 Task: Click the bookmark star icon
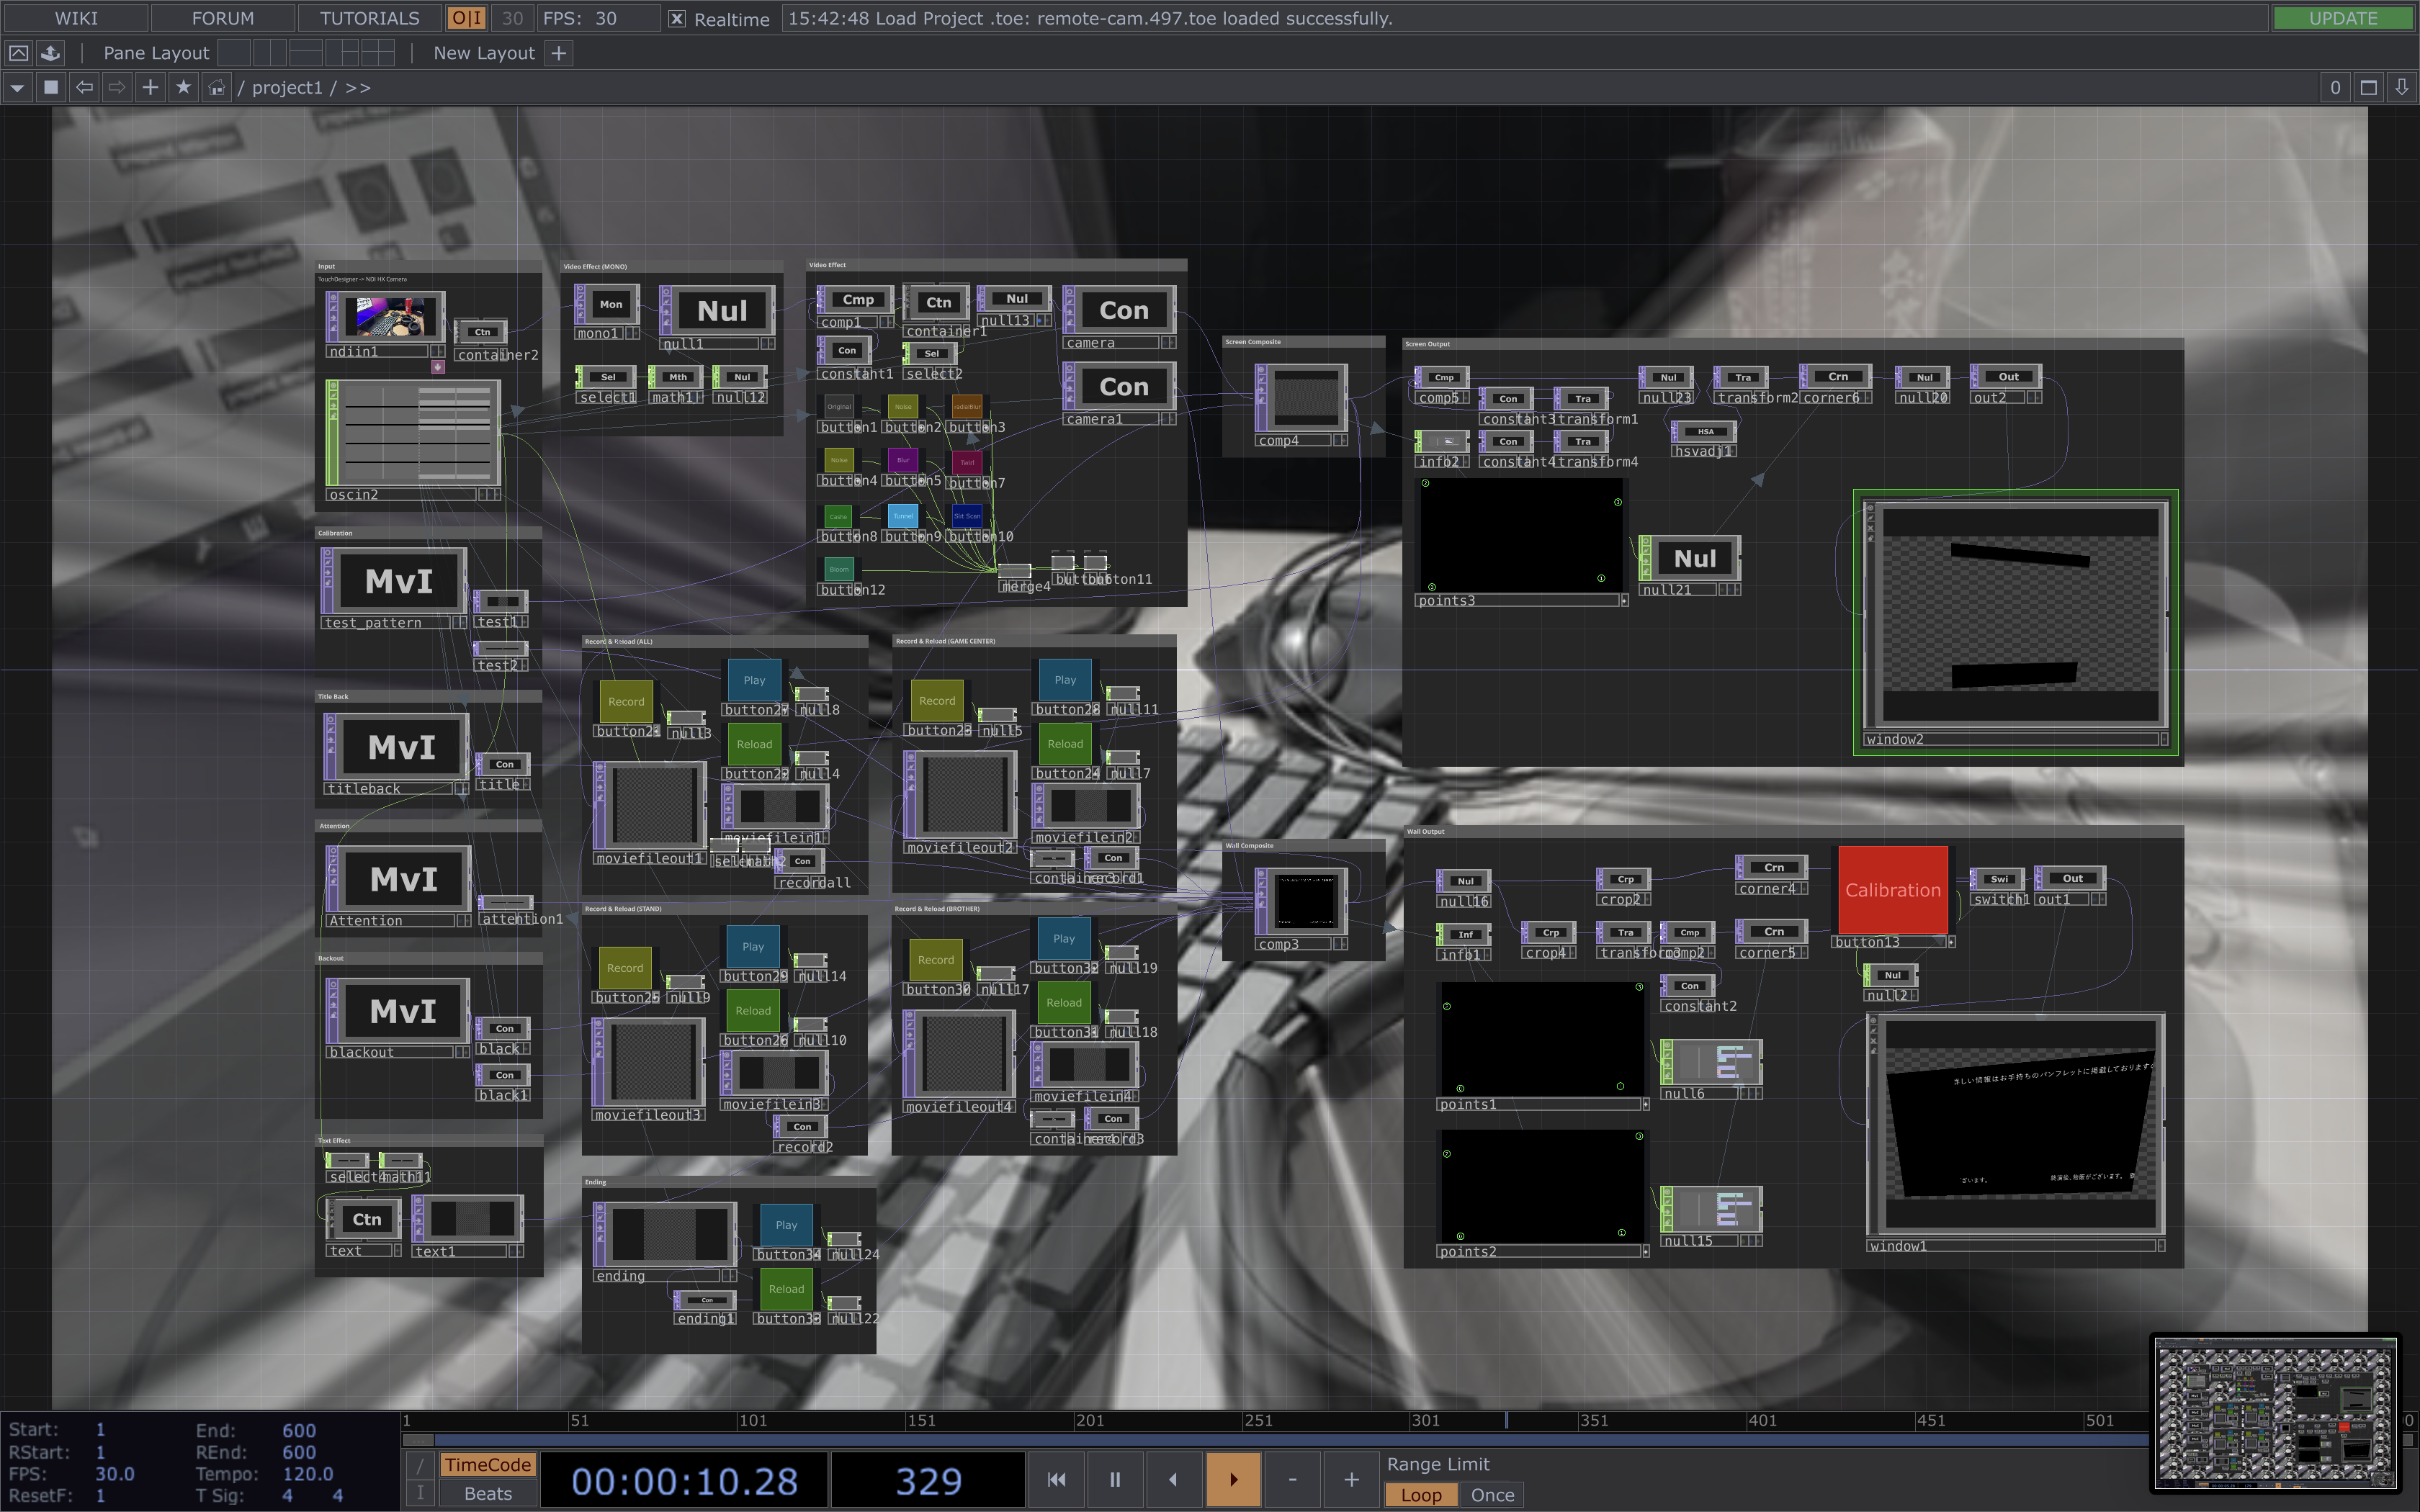click(x=183, y=88)
